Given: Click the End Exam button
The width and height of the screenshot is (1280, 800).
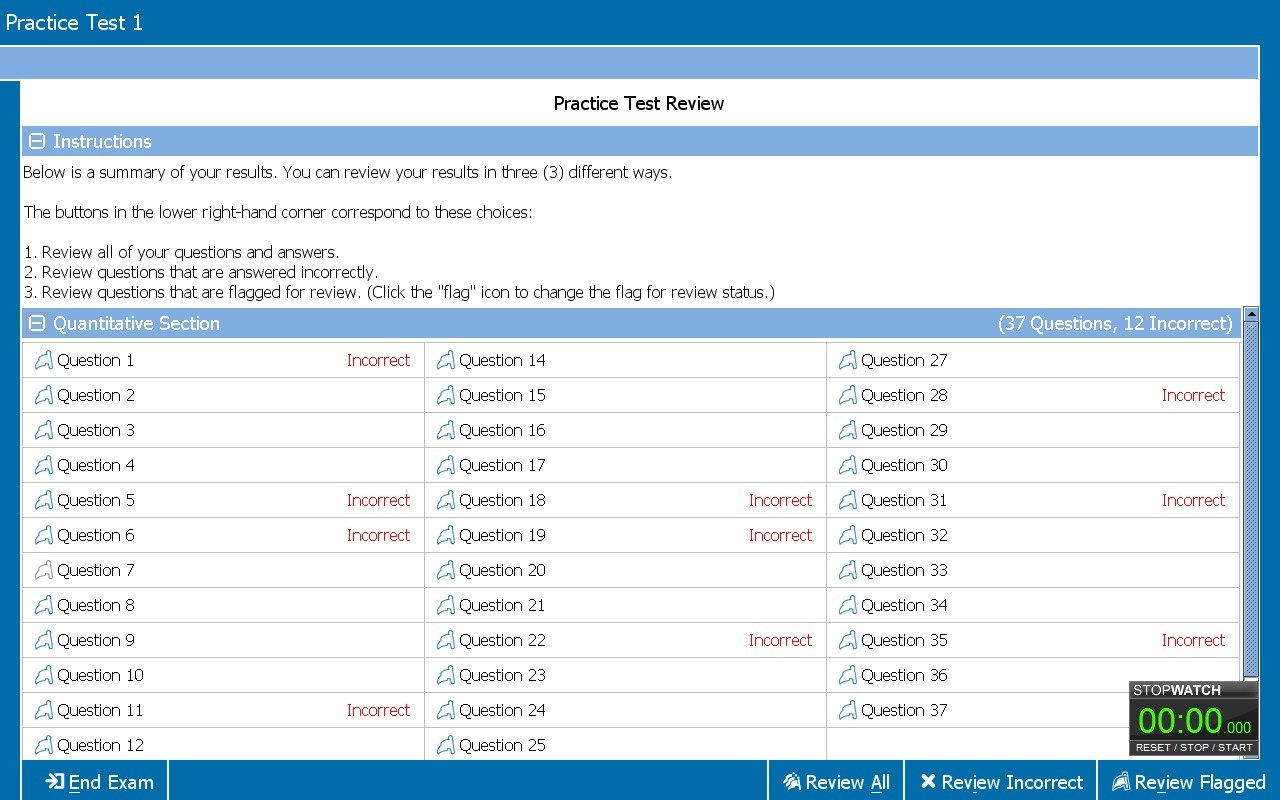Looking at the screenshot, I should coord(100,782).
